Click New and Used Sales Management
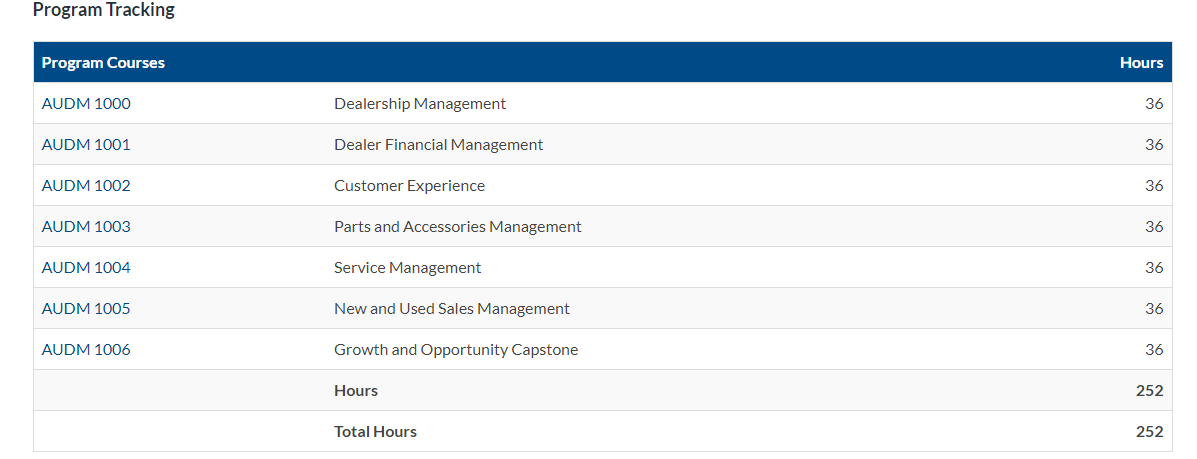 (451, 309)
